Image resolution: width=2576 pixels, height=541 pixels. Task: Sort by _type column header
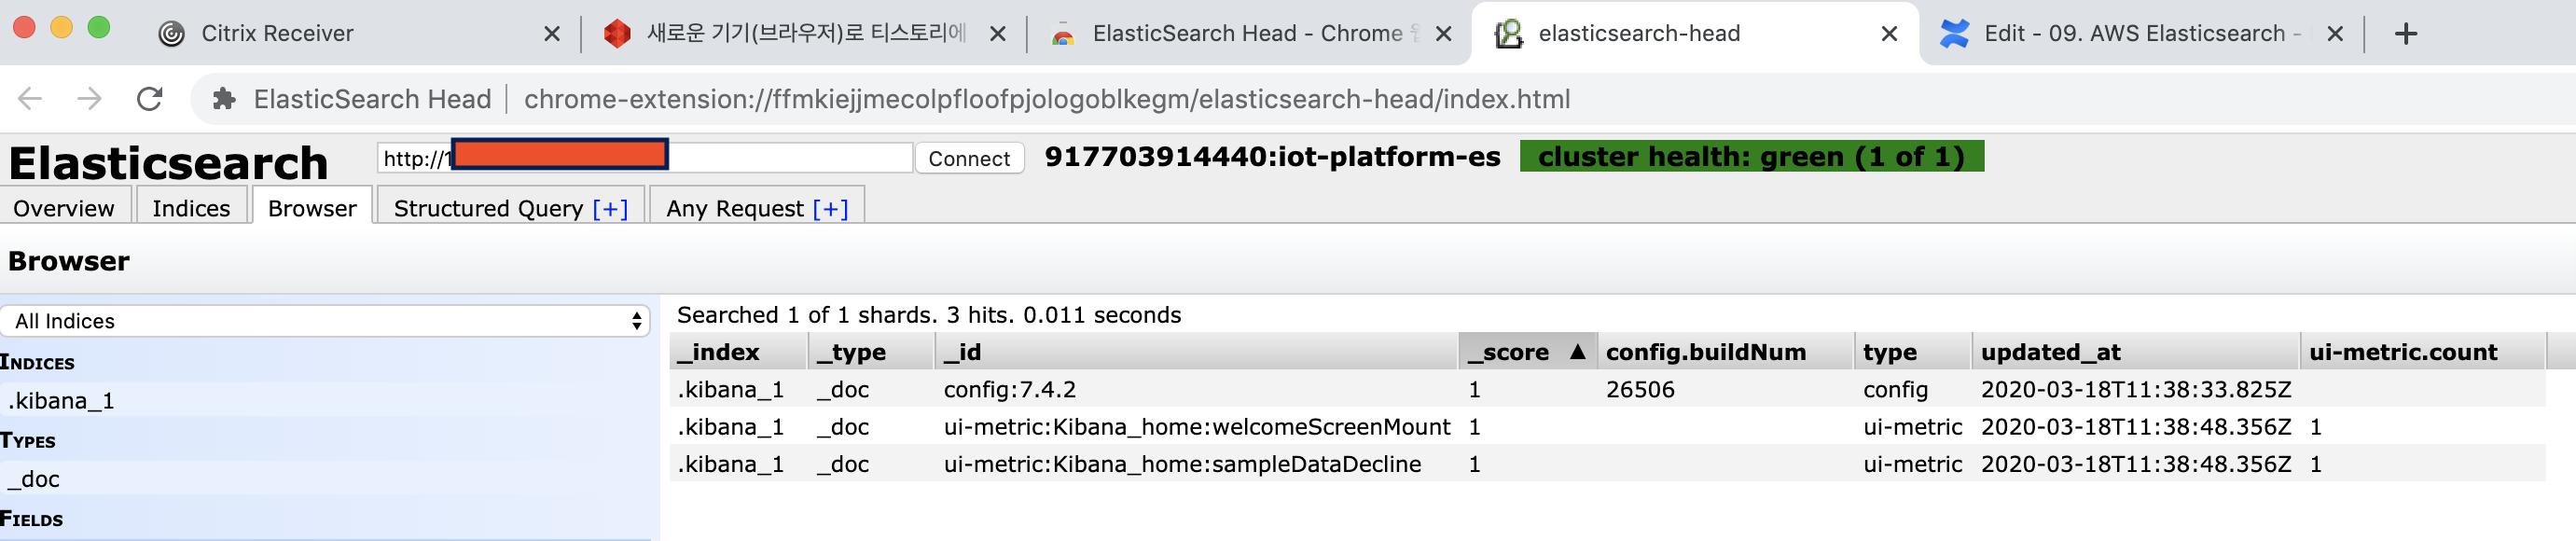tap(870, 351)
